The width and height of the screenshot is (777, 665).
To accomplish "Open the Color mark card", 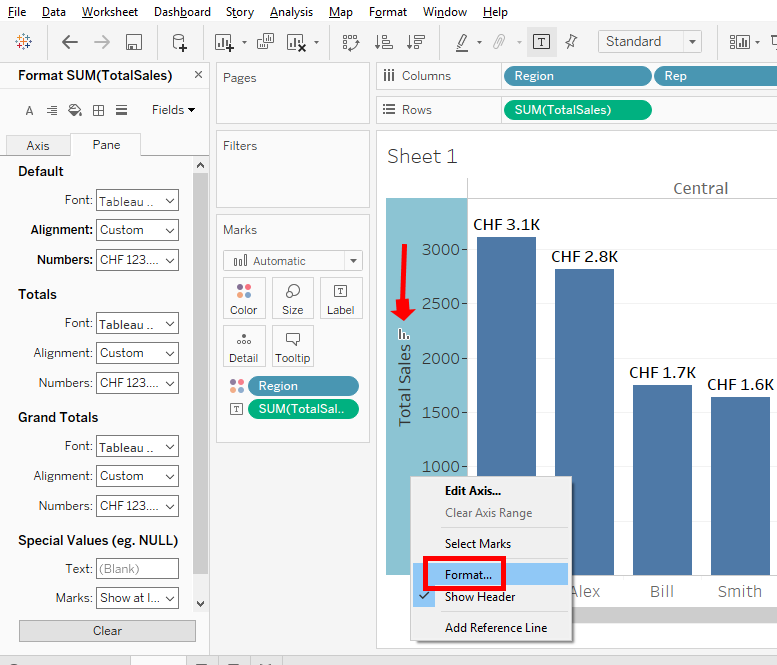I will 244,298.
